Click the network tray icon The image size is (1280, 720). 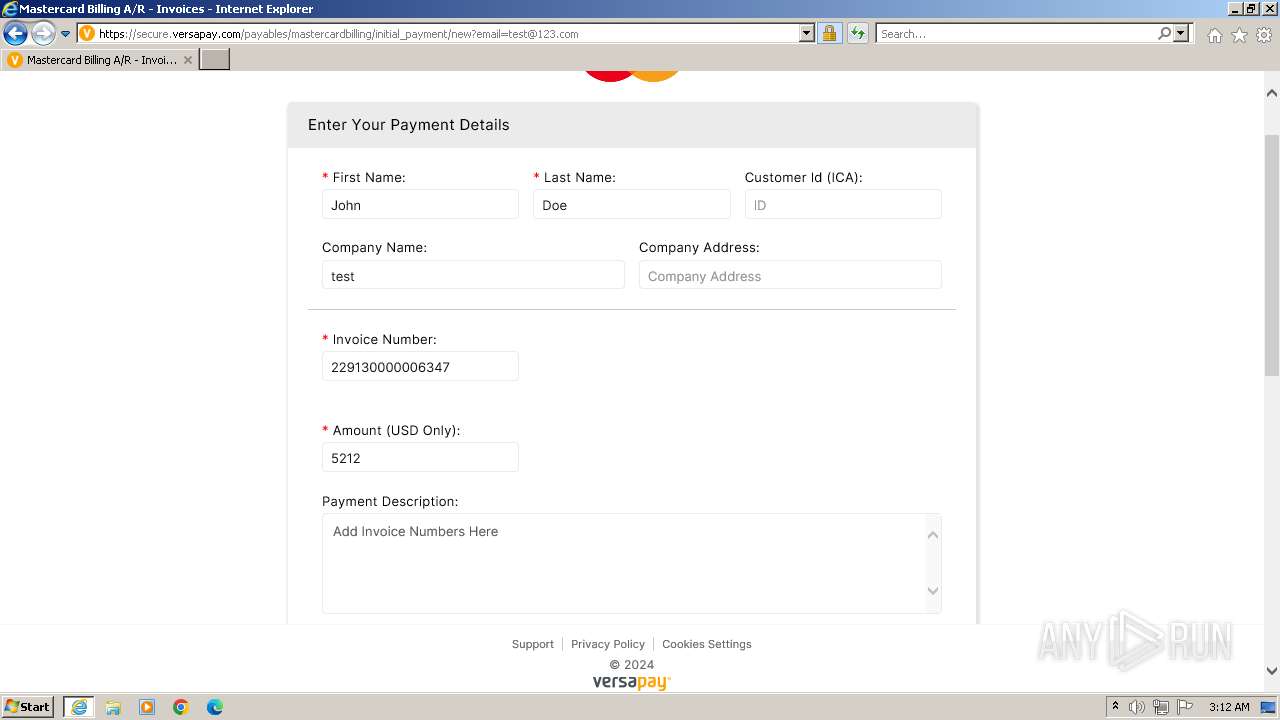click(x=1161, y=707)
